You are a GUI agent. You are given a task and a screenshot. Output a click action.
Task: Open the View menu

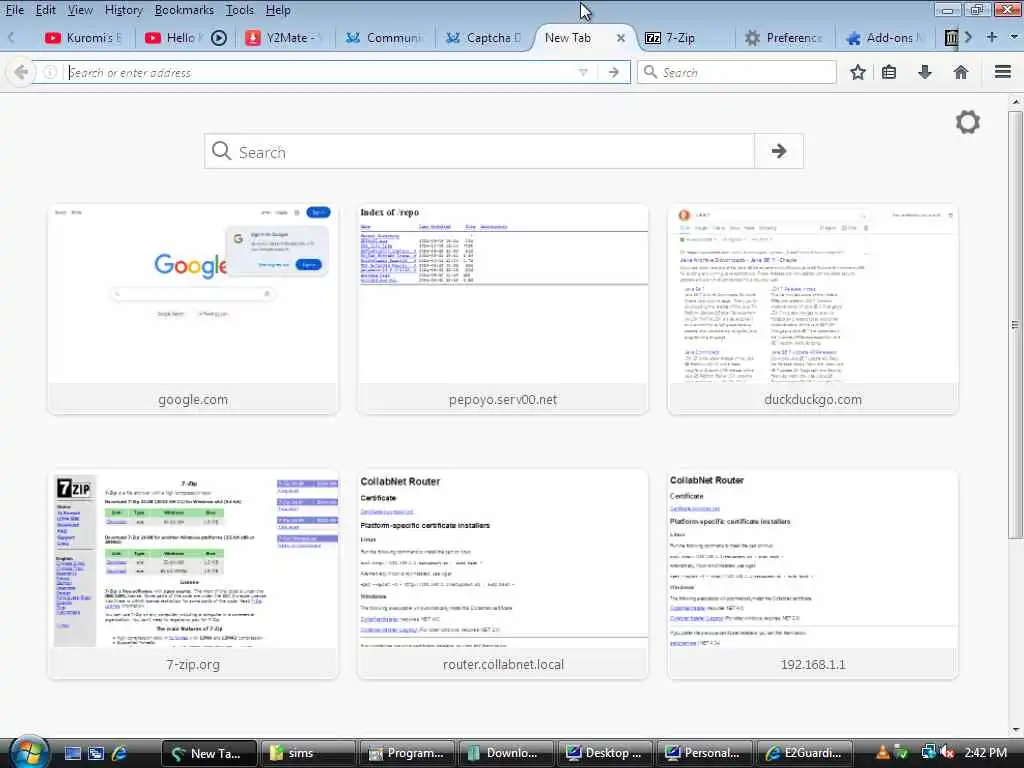[80, 10]
